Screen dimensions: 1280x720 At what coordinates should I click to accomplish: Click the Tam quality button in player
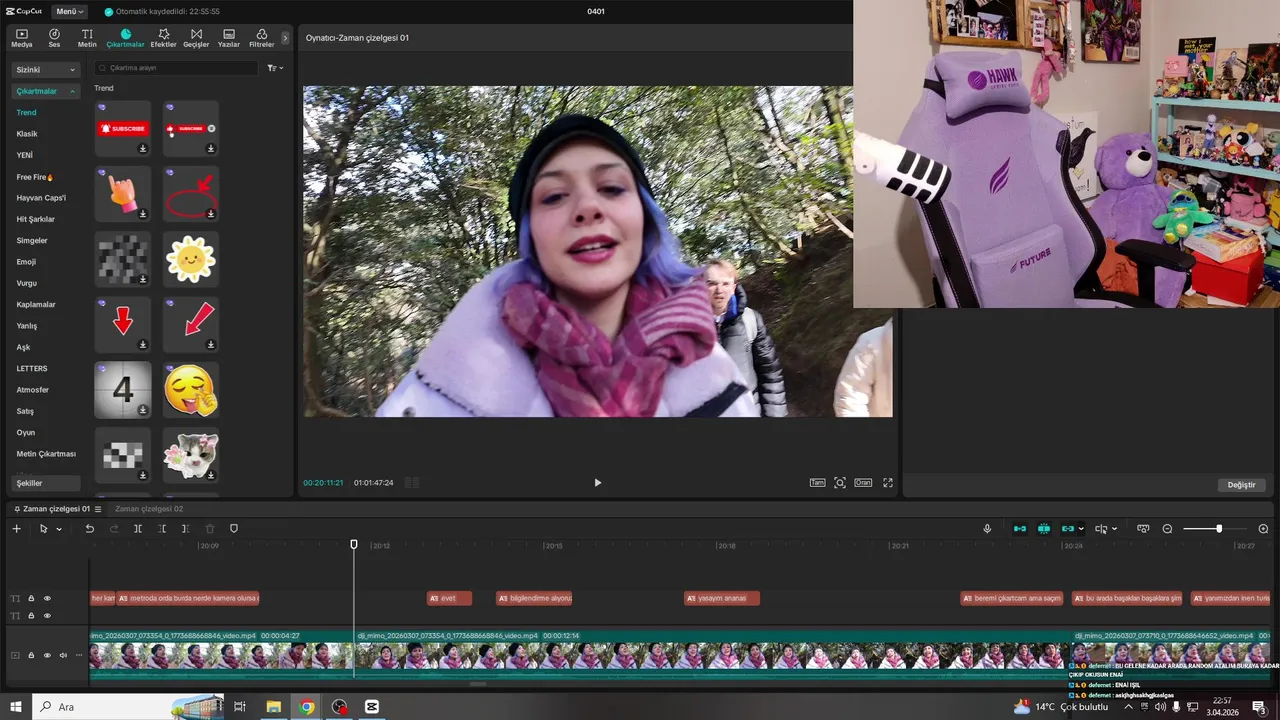tap(817, 483)
